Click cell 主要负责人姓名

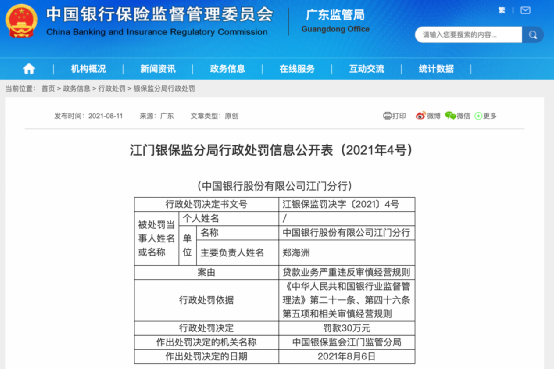[237, 253]
